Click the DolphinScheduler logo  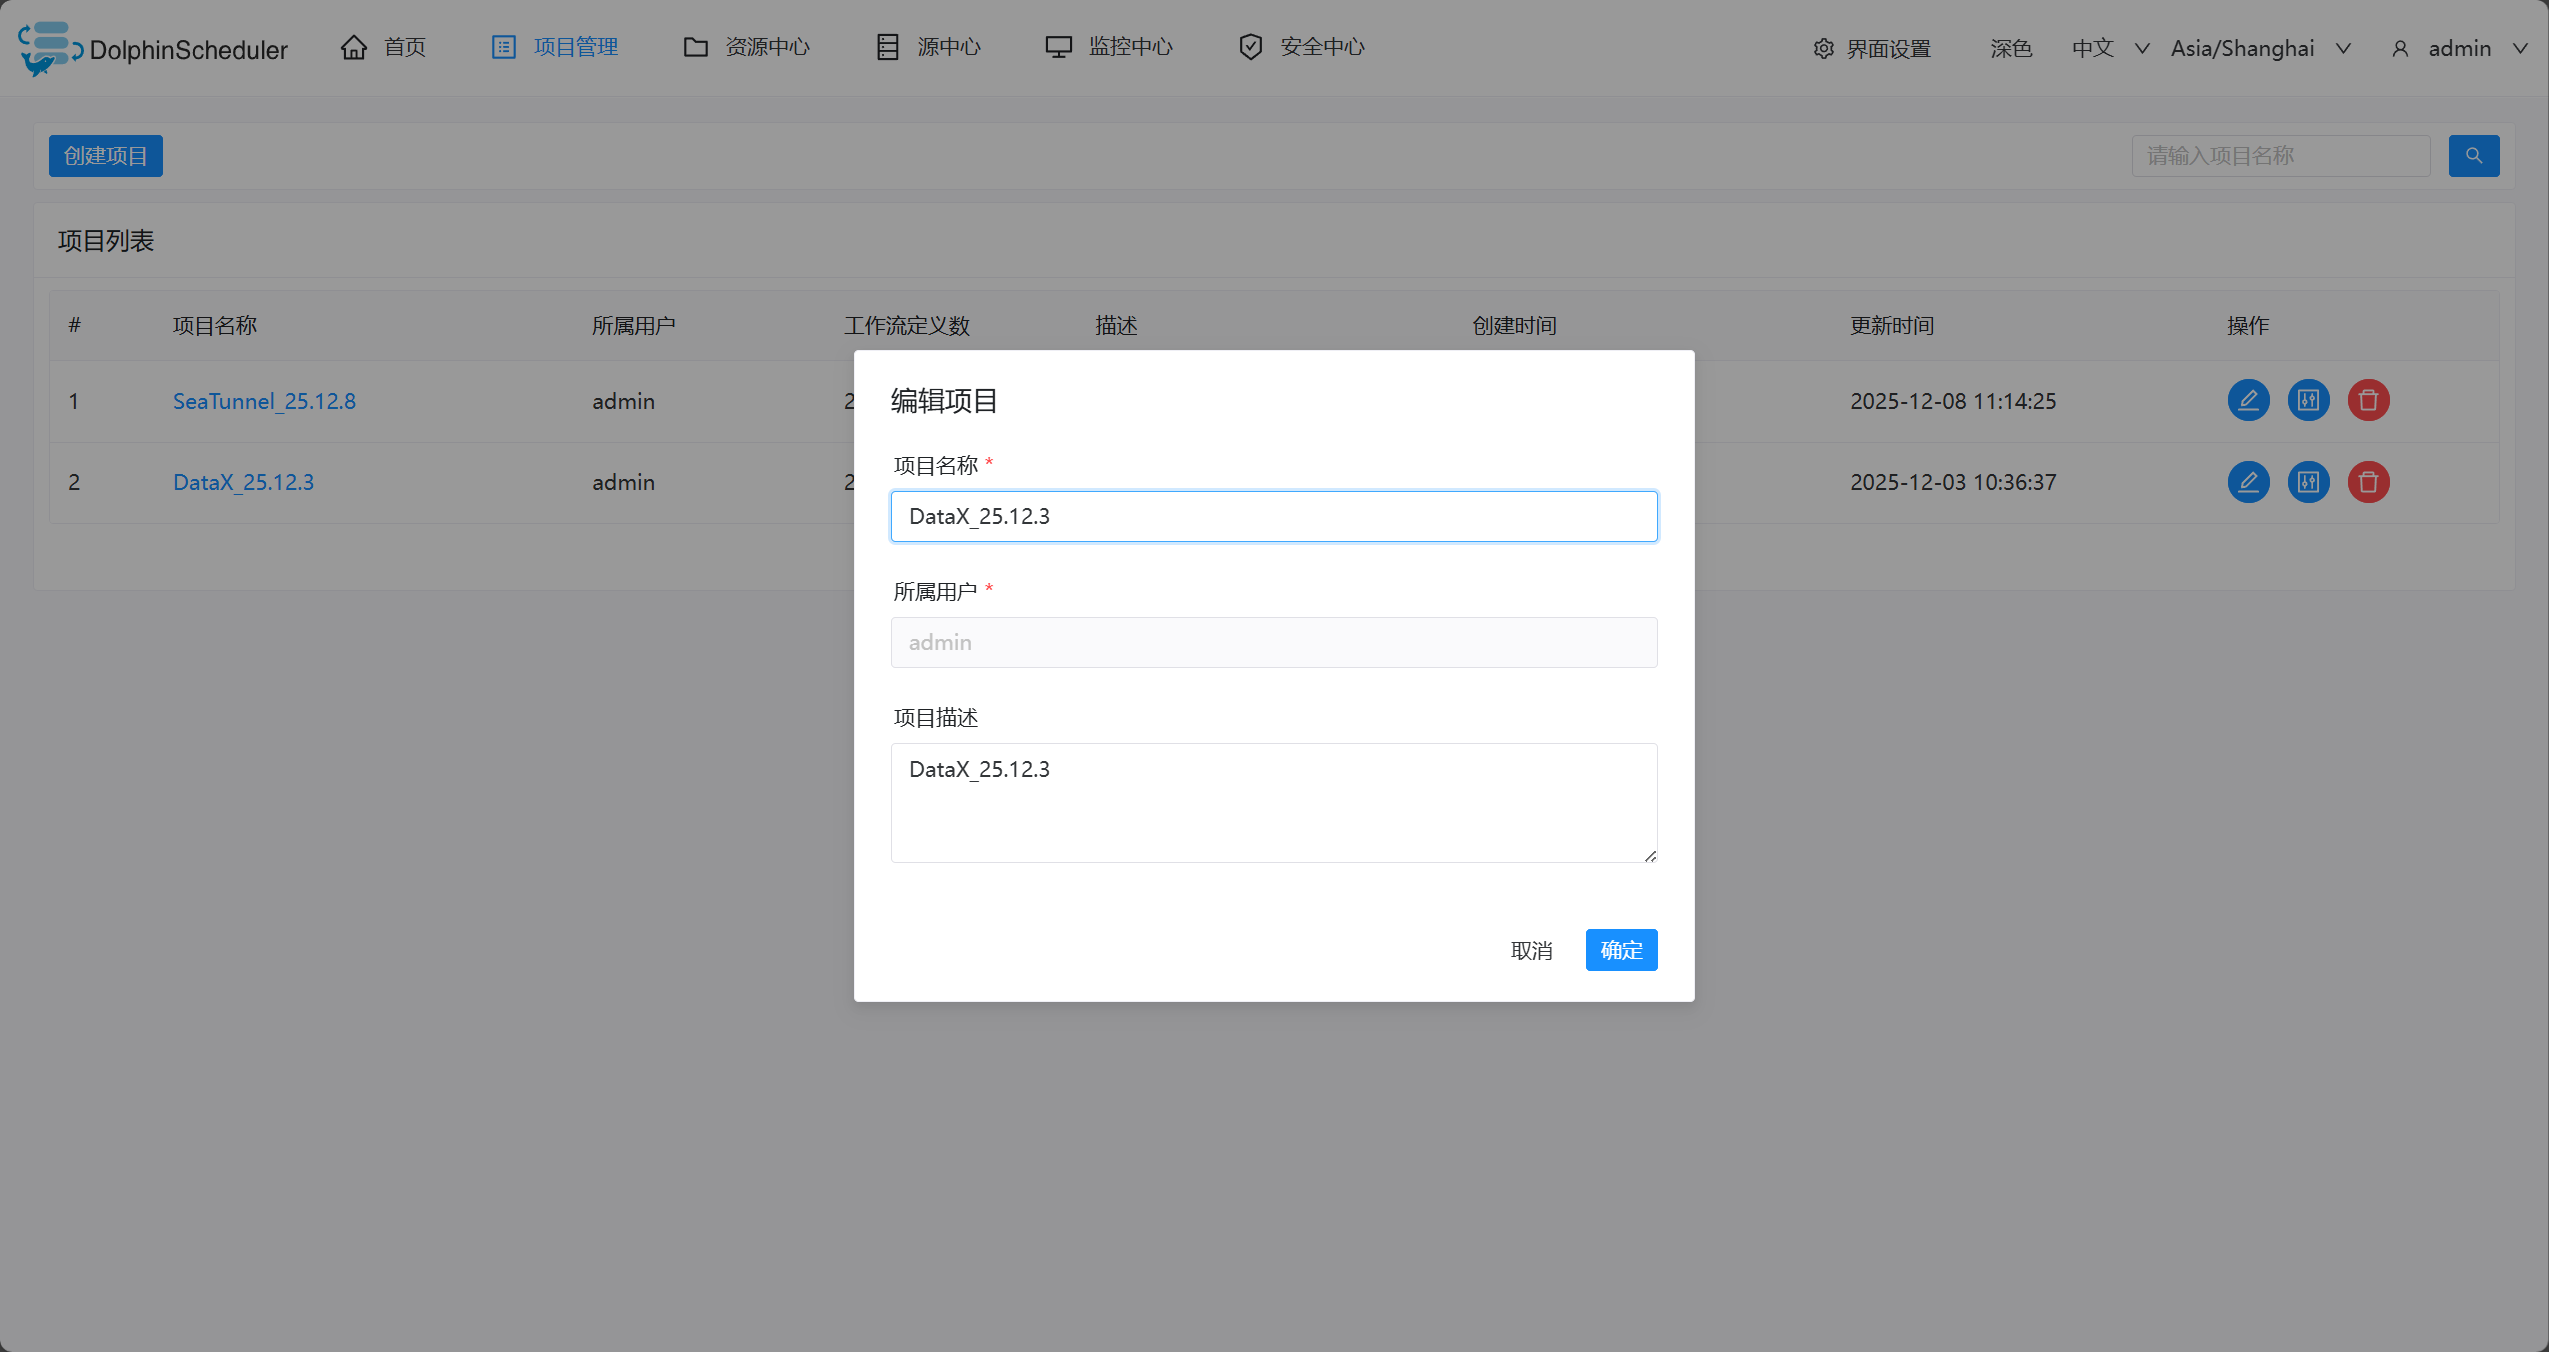[152, 48]
